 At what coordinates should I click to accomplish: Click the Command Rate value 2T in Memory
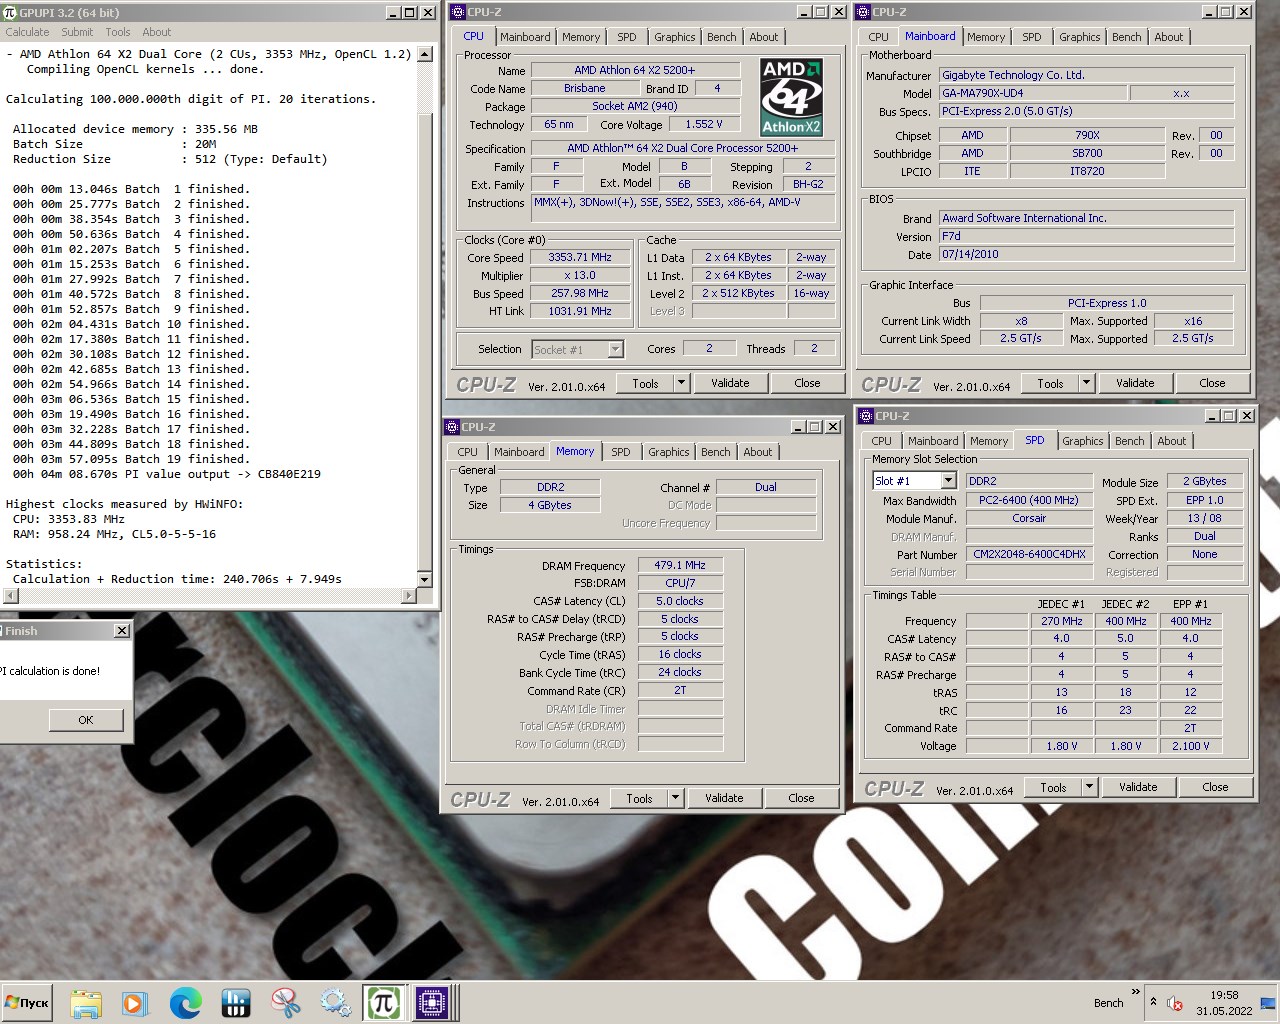tap(680, 690)
